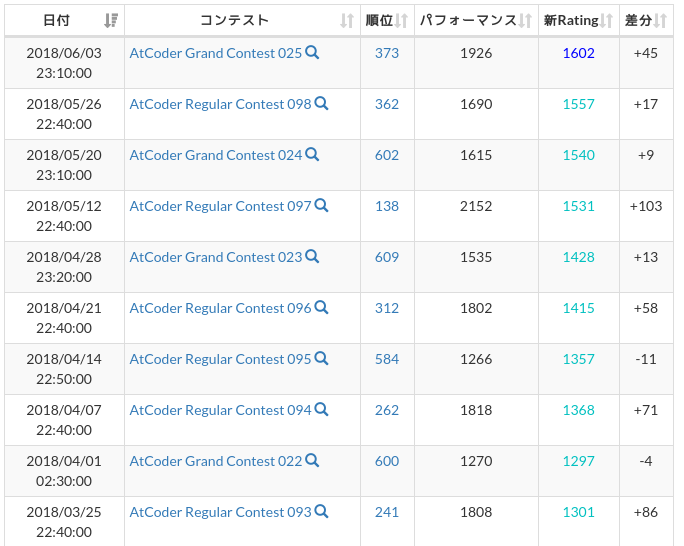Viewport: 684px width, 546px height.
Task: Sort table by 順位 column arrow
Action: (x=401, y=20)
